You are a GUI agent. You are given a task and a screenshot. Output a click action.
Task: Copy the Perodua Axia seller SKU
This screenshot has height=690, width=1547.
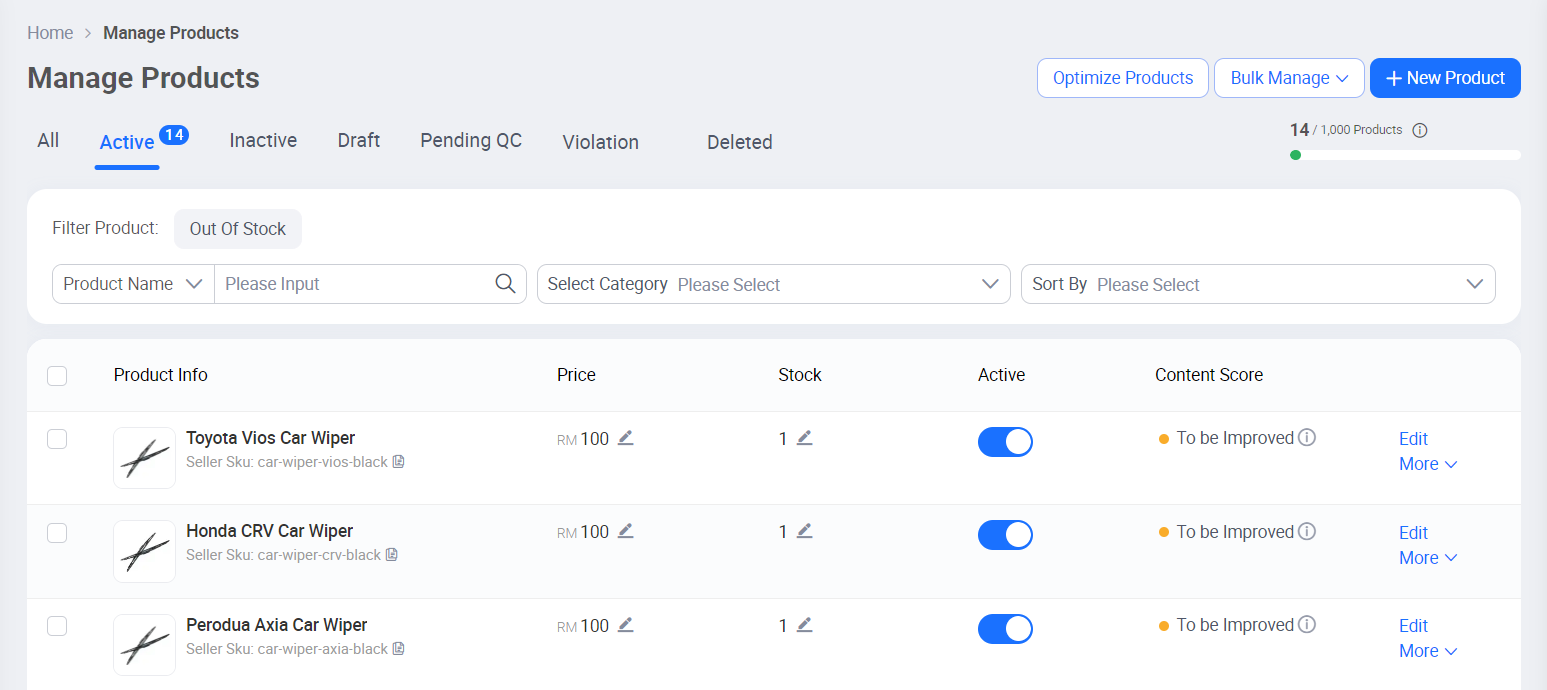399,649
